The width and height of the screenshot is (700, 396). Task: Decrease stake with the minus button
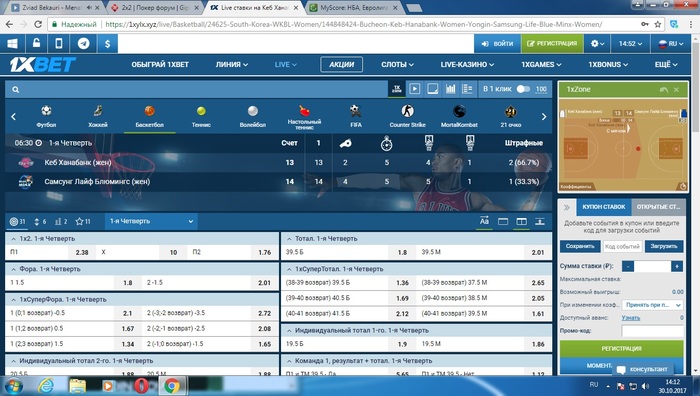click(628, 267)
